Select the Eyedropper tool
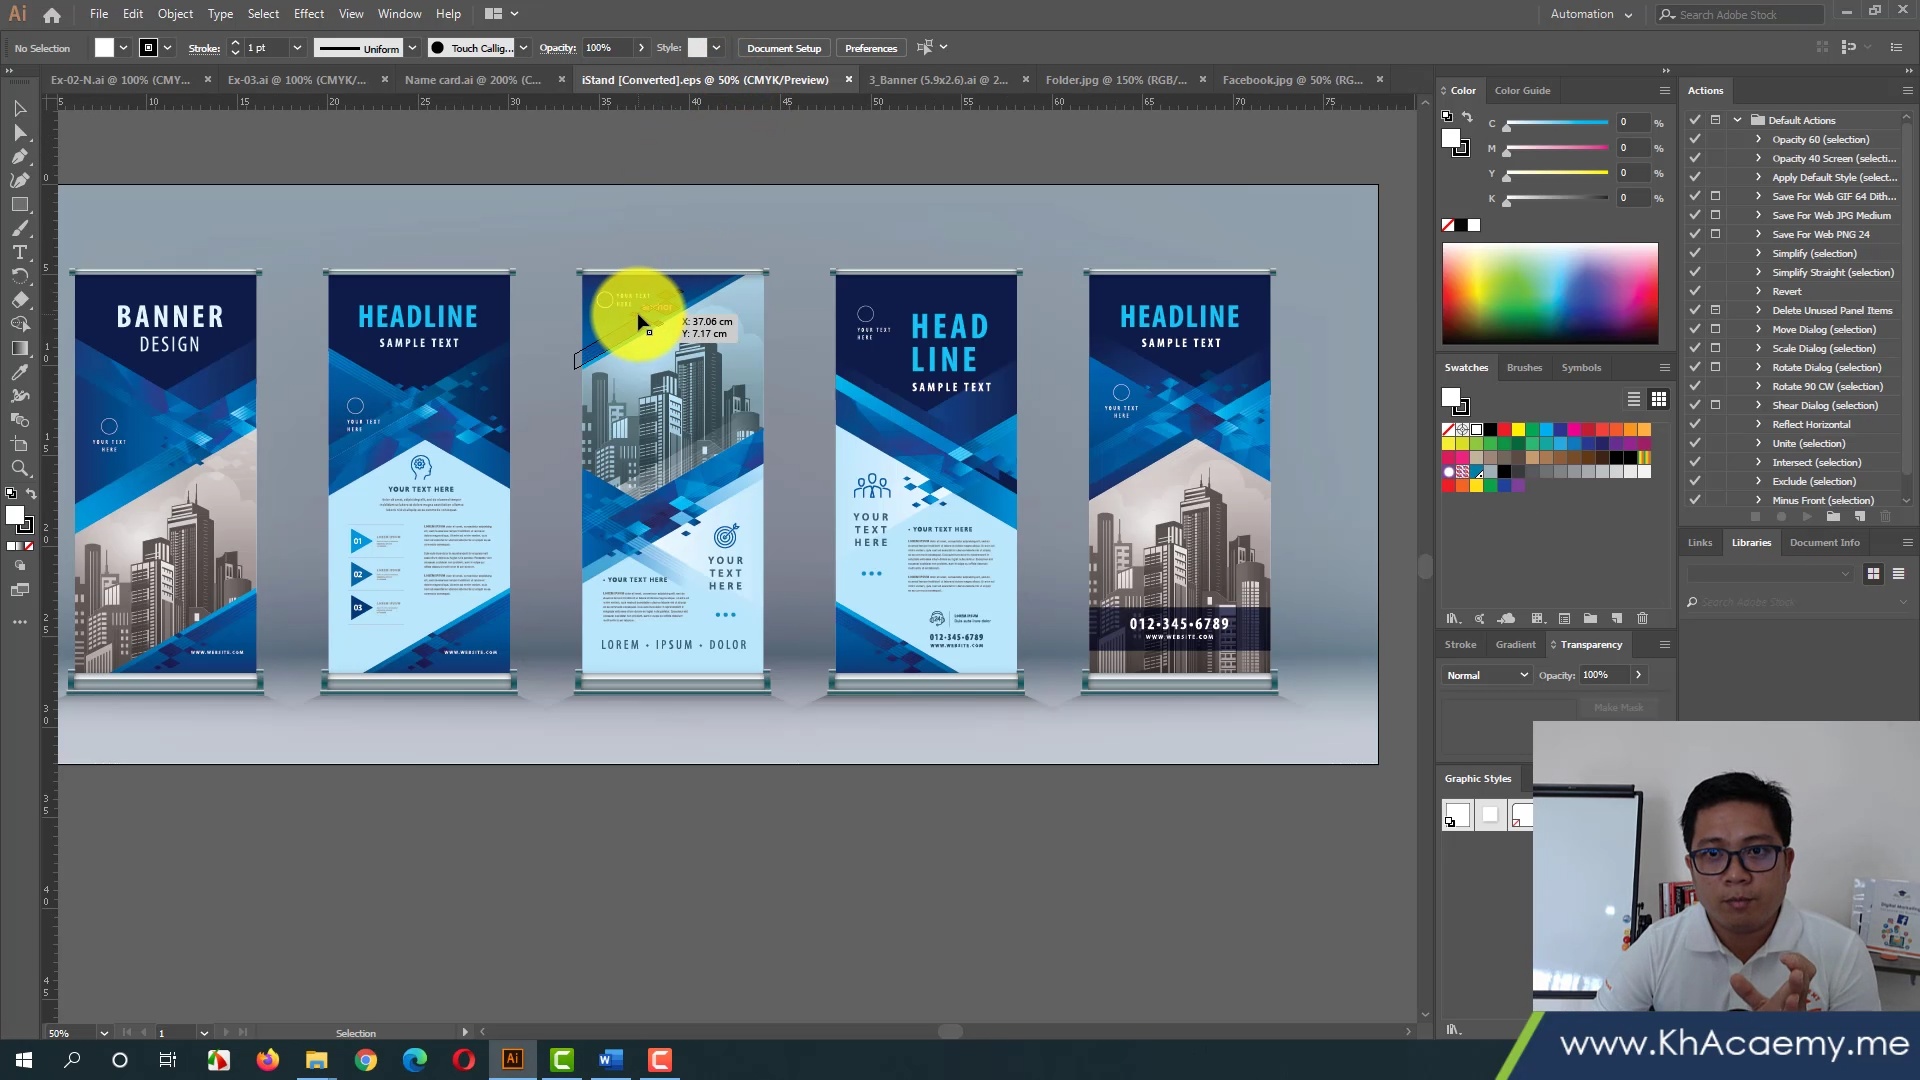Screen dimensions: 1920x1080 tap(20, 372)
